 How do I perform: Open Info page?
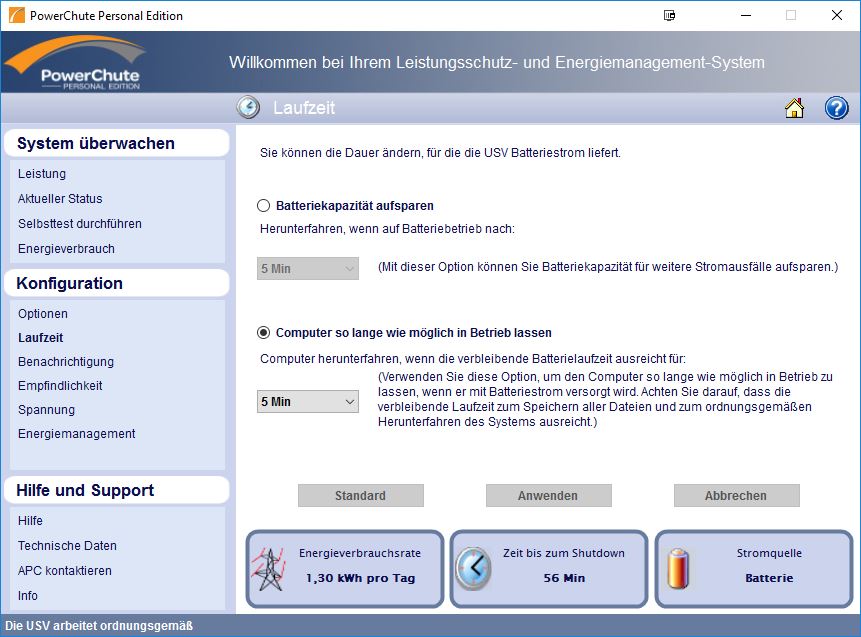[x=27, y=596]
